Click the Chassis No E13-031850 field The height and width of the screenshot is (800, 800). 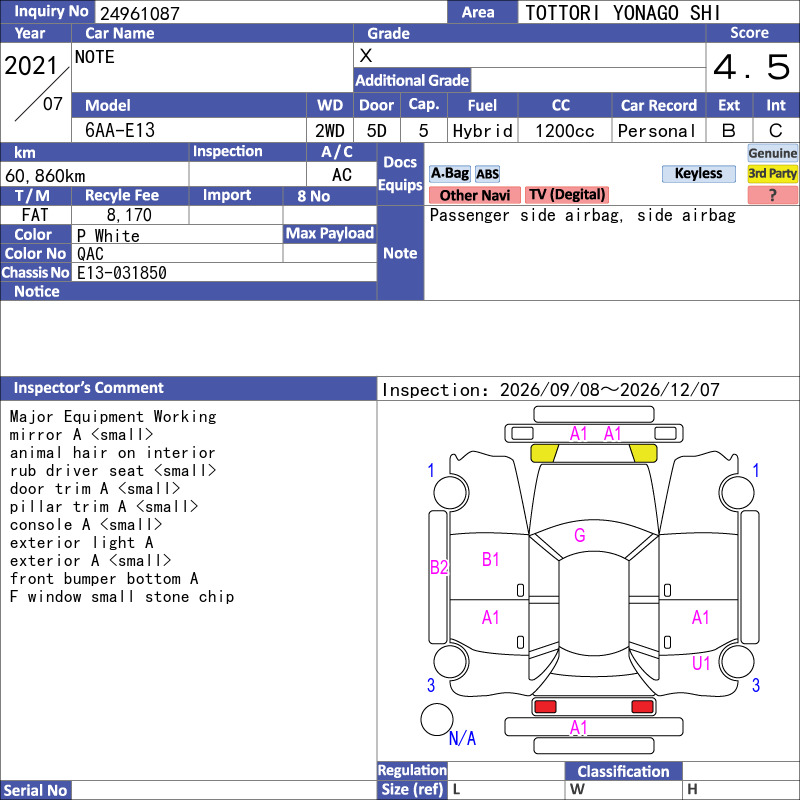[224, 272]
